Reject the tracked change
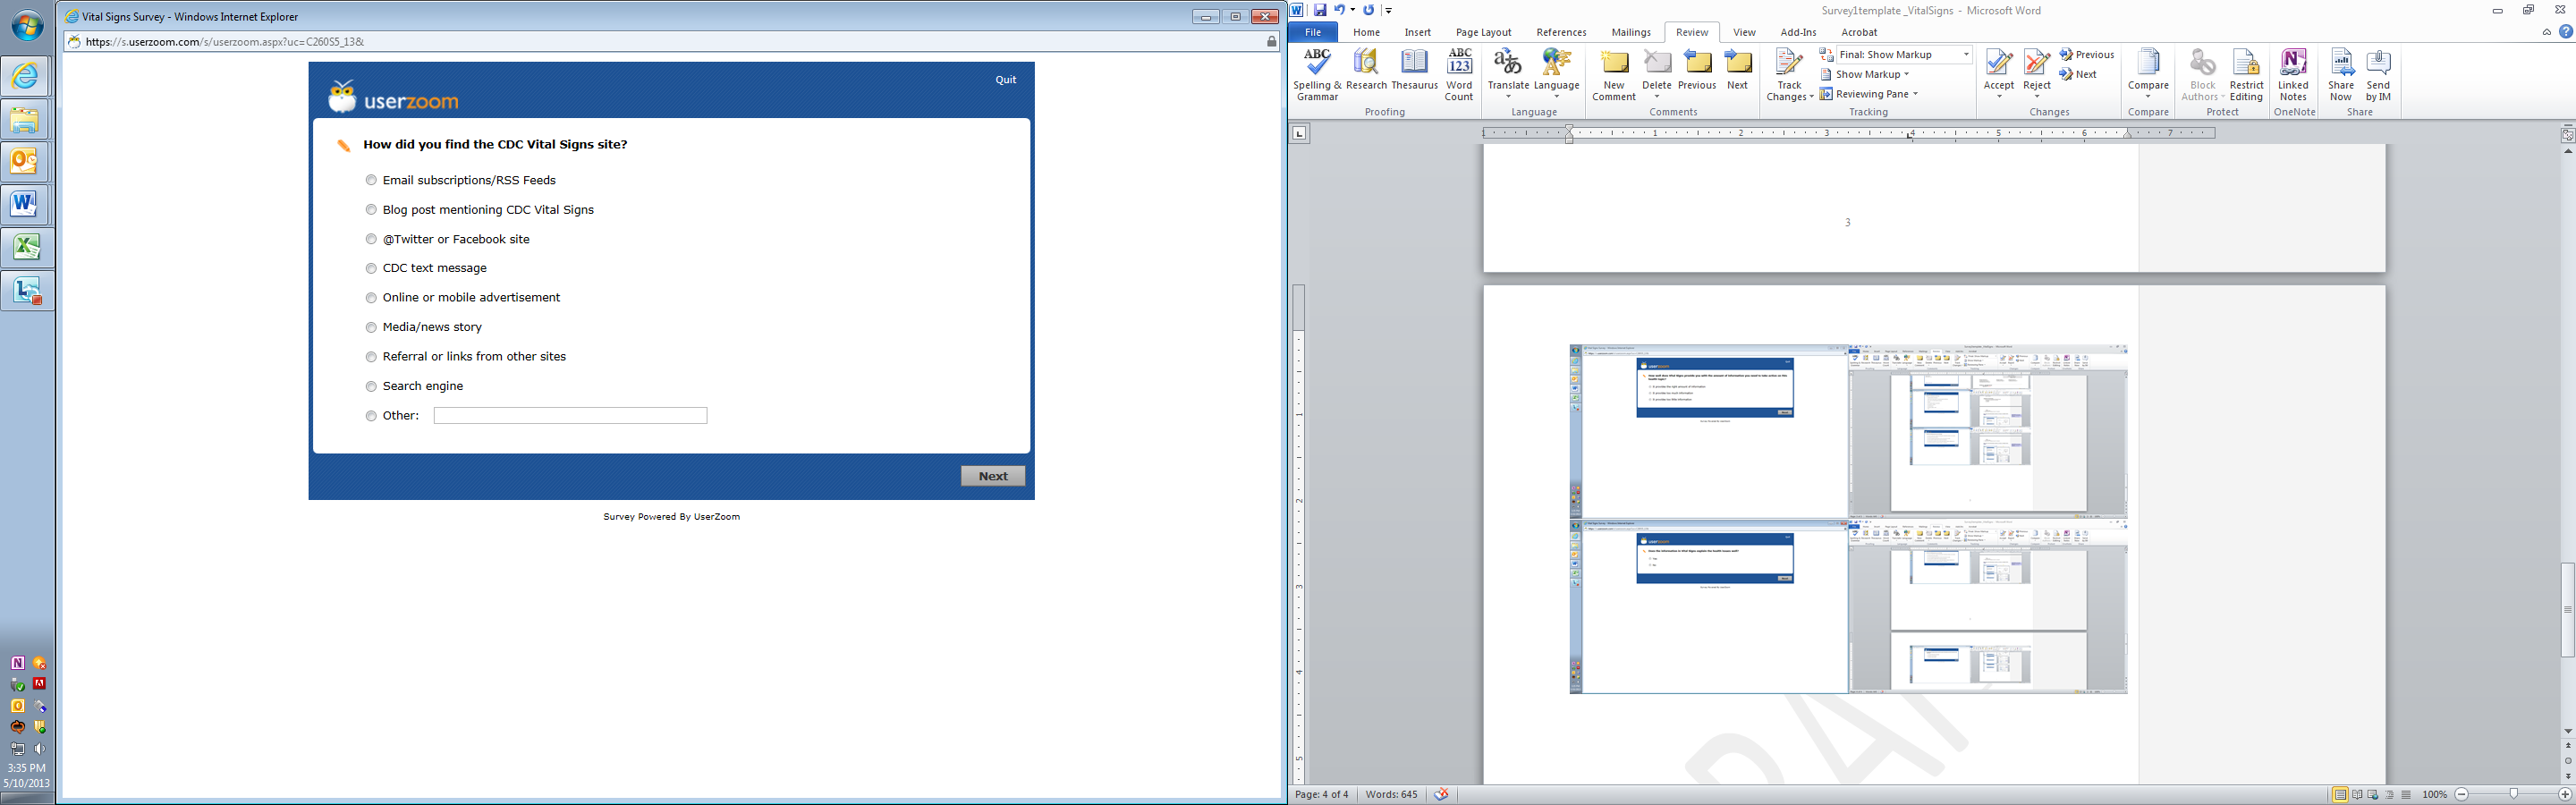Image resolution: width=2576 pixels, height=805 pixels. (2037, 74)
